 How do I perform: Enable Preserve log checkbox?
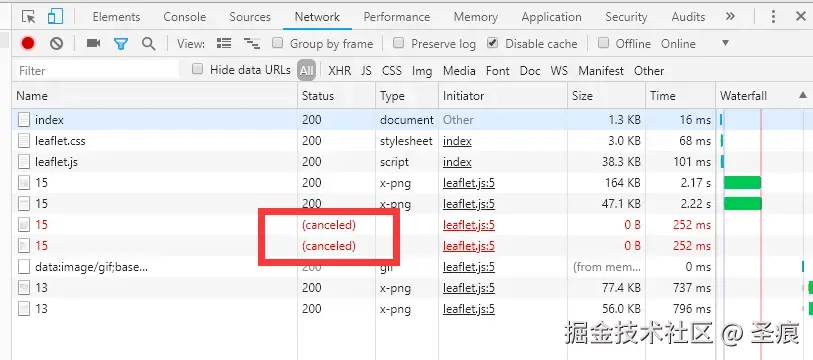(398, 43)
